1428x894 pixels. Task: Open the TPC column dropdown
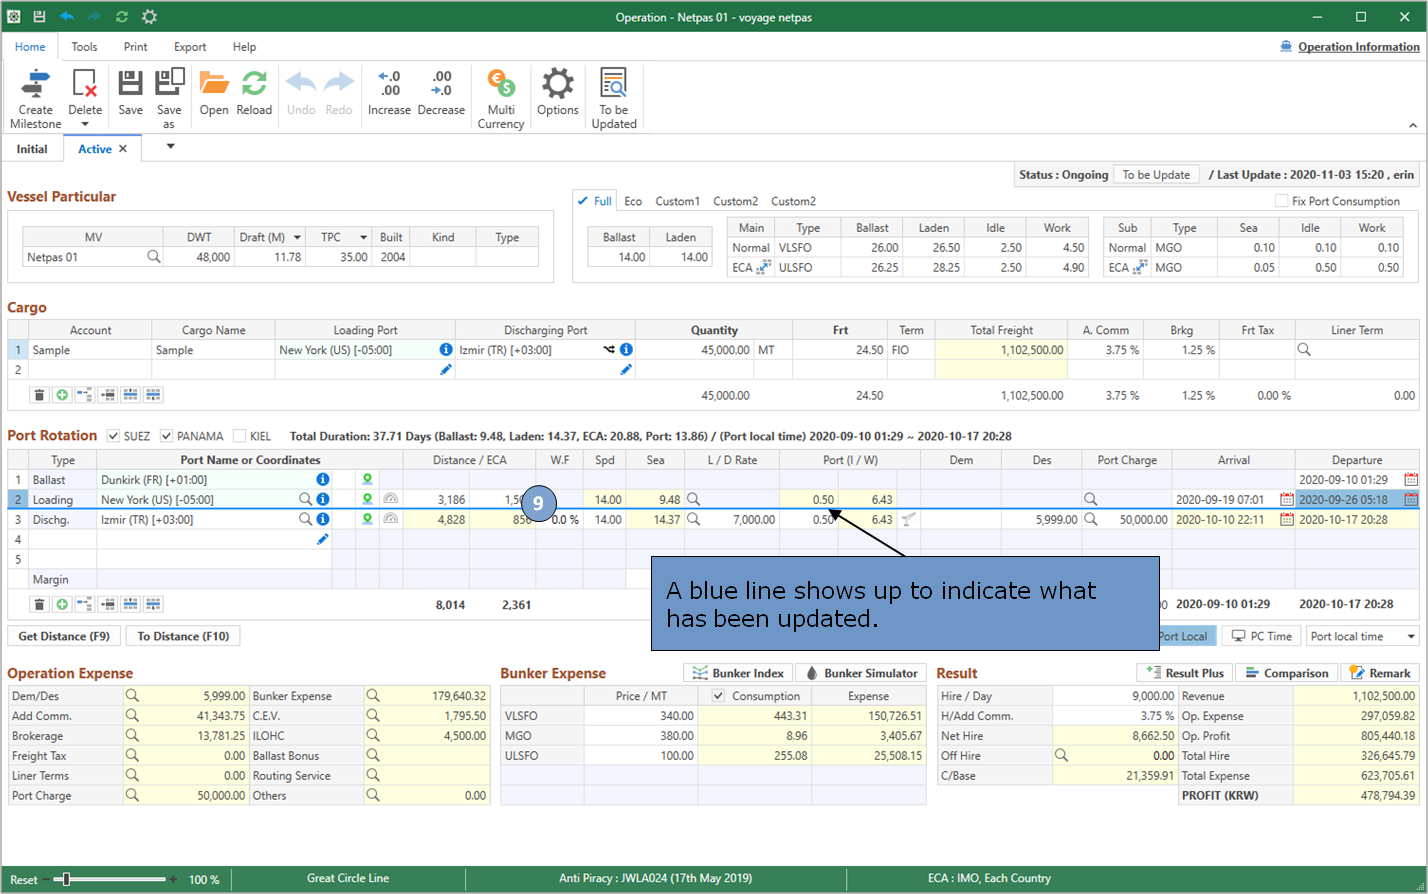click(364, 238)
